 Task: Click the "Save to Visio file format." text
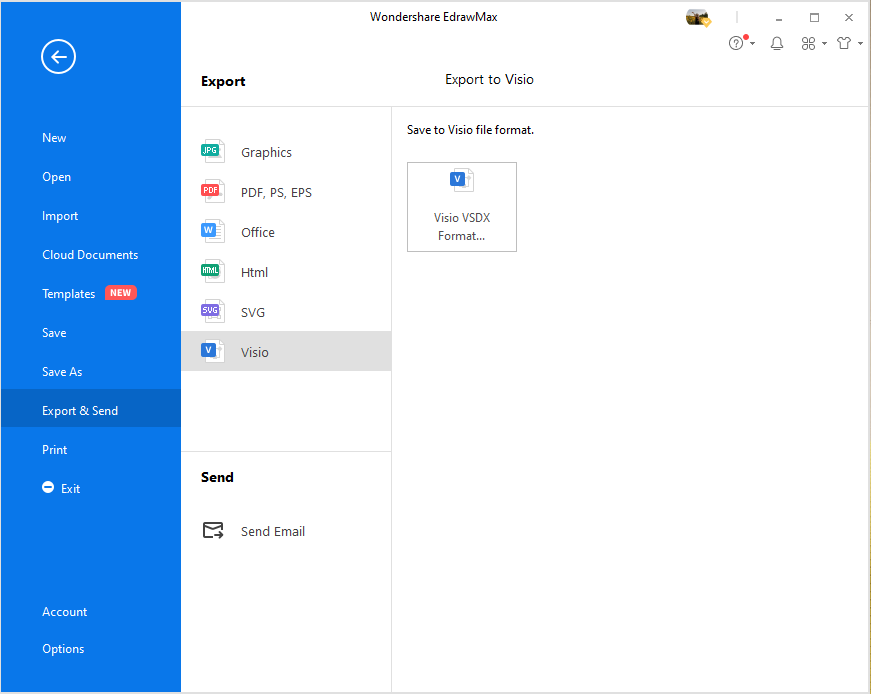tap(470, 130)
